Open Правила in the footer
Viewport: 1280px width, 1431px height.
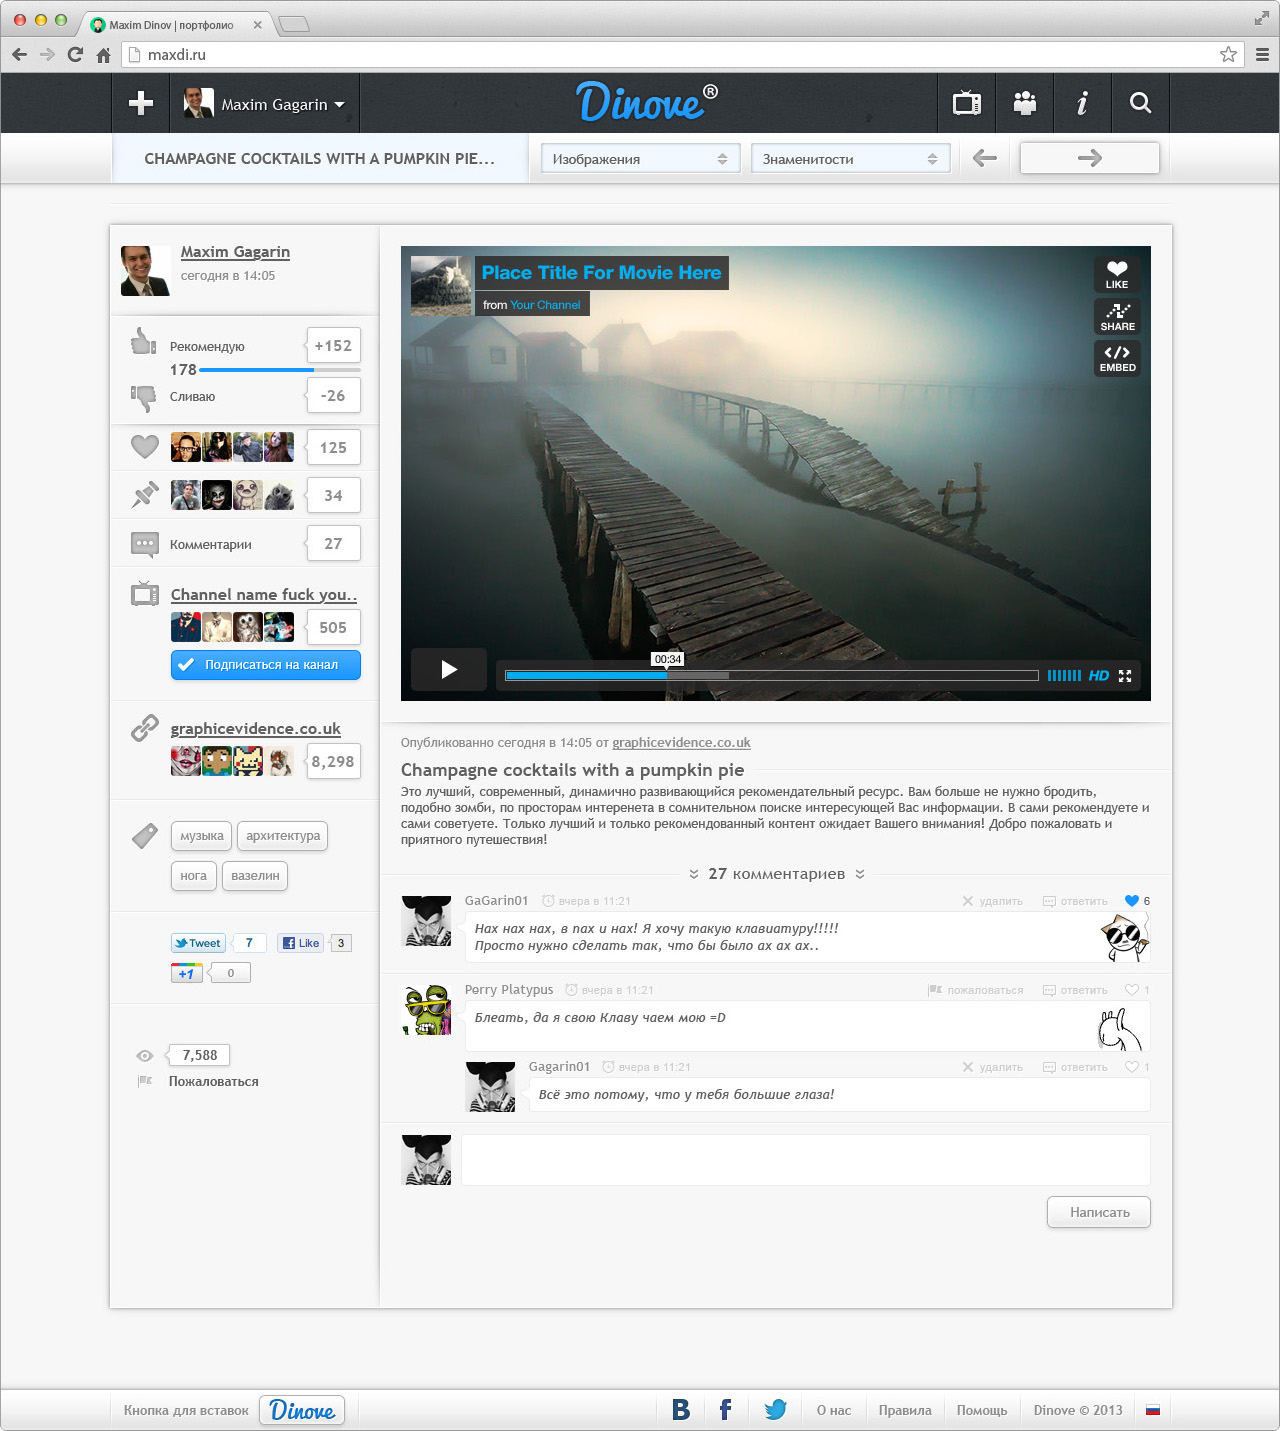[x=905, y=1410]
